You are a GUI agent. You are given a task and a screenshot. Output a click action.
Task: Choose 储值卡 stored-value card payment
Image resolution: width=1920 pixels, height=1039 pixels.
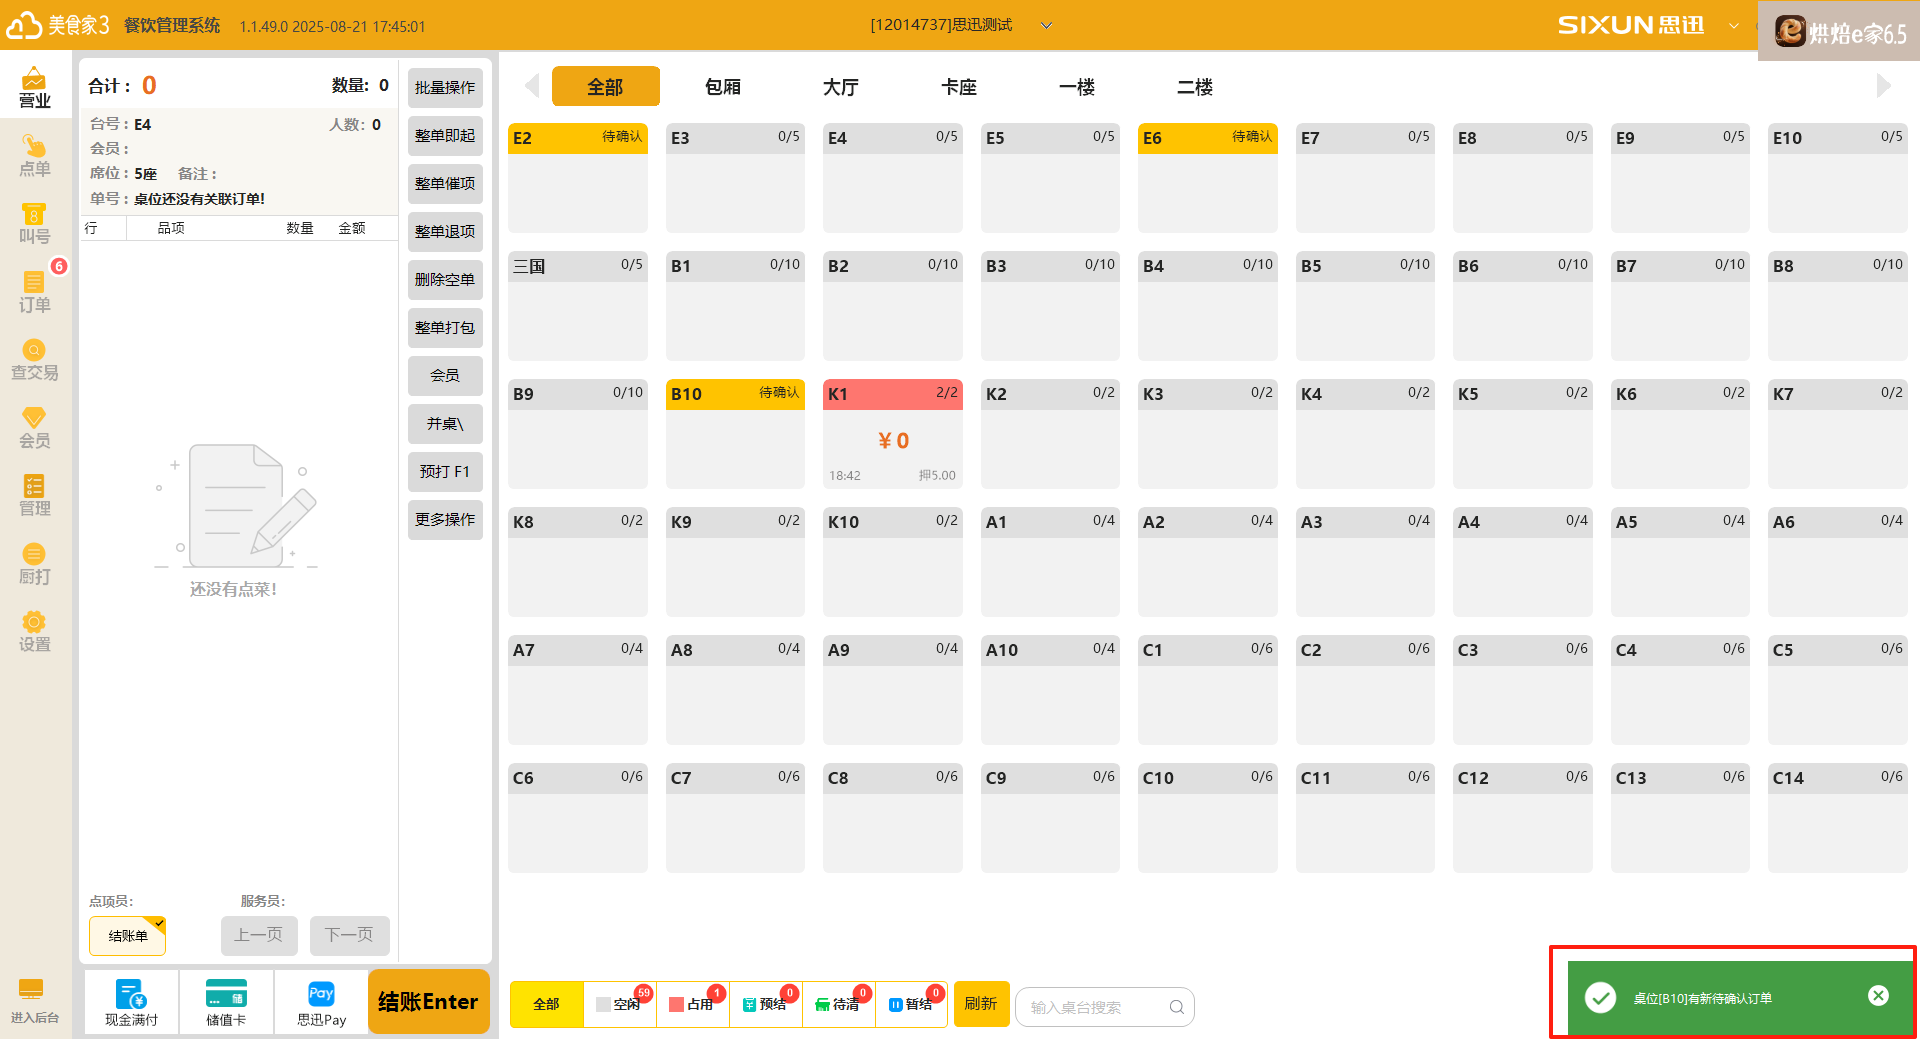click(226, 1002)
